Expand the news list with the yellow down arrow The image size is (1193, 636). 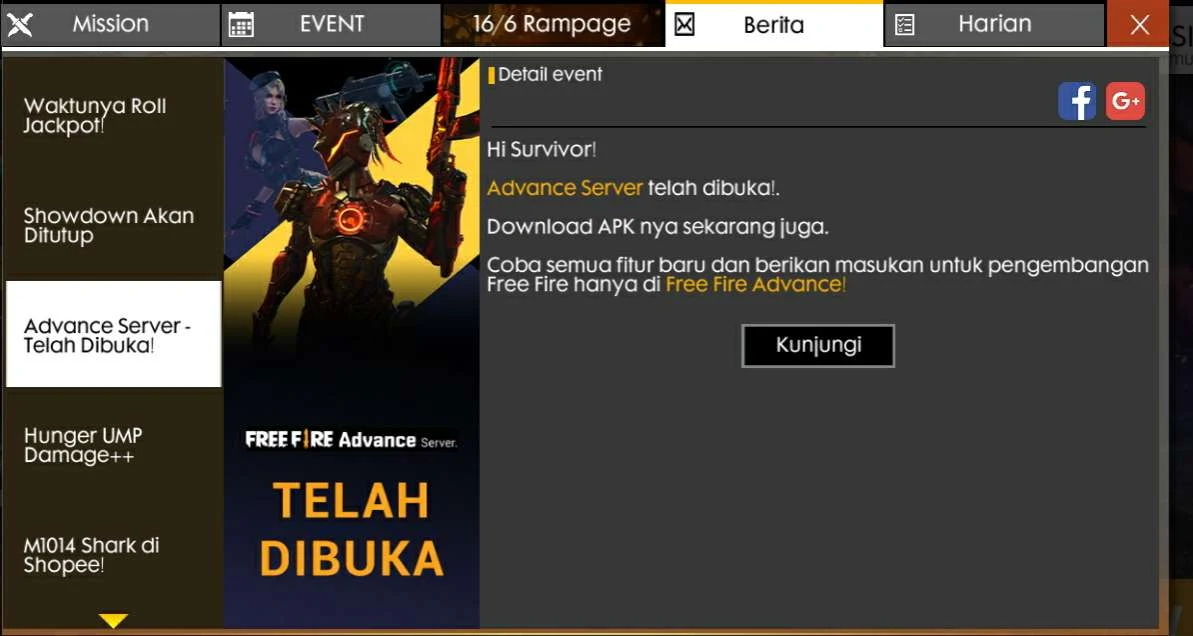pyautogui.click(x=113, y=620)
